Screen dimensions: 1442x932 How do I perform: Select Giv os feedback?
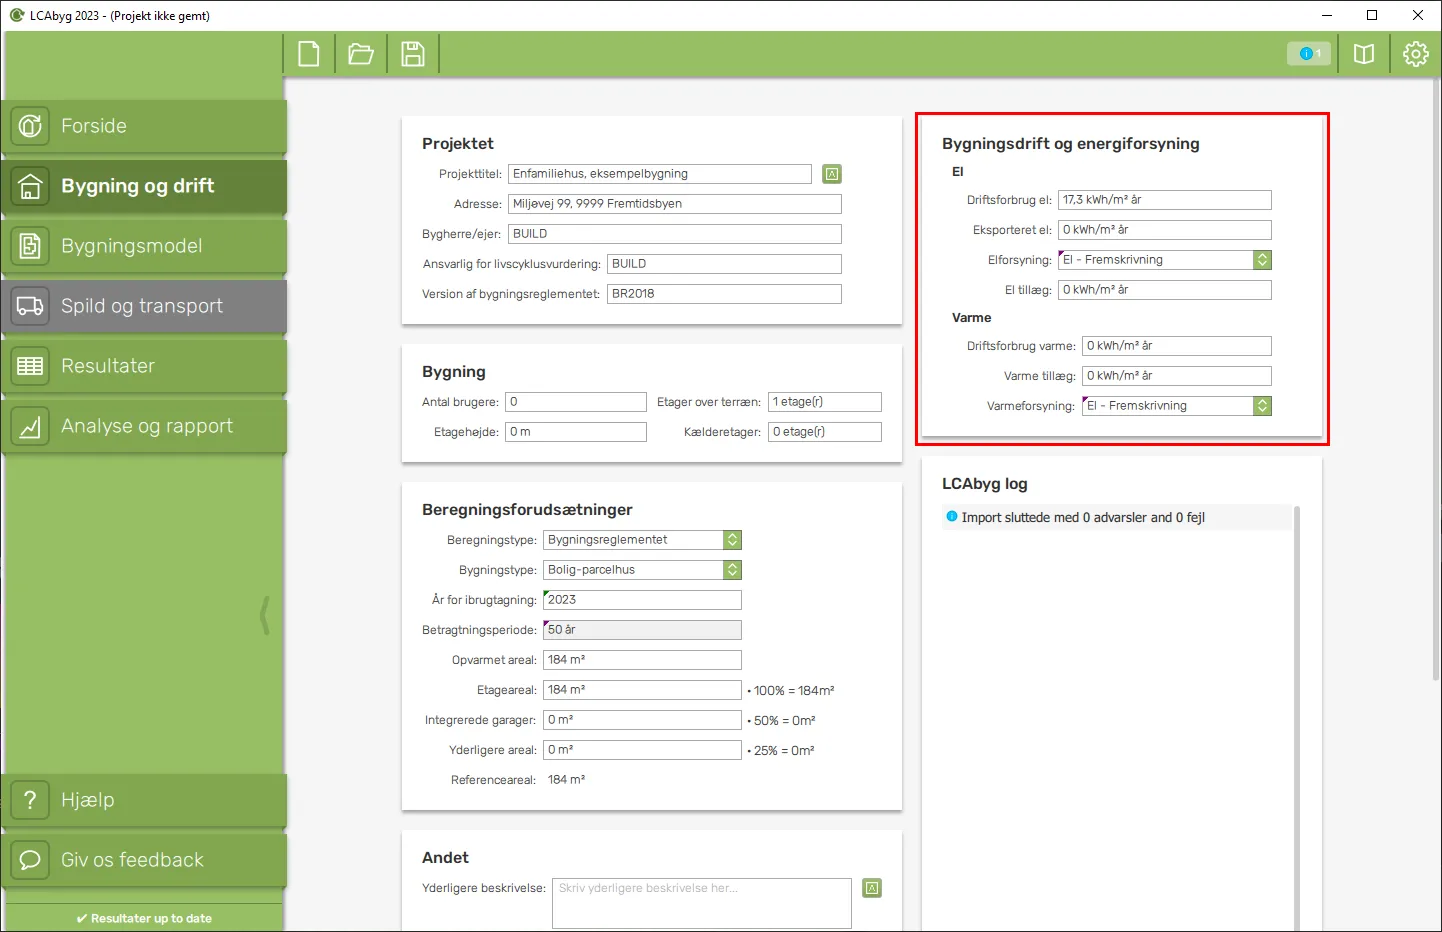(144, 860)
